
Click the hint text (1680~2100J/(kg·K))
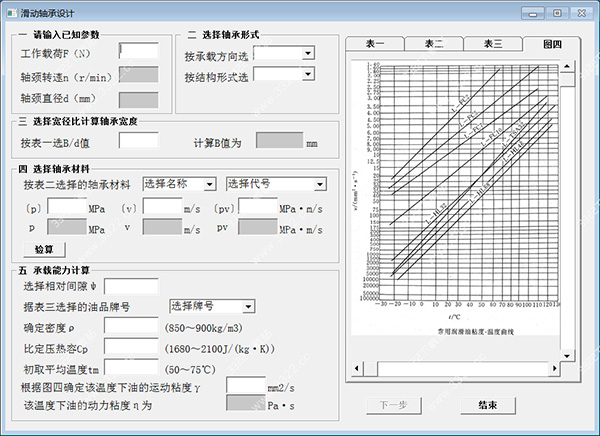pyautogui.click(x=219, y=349)
